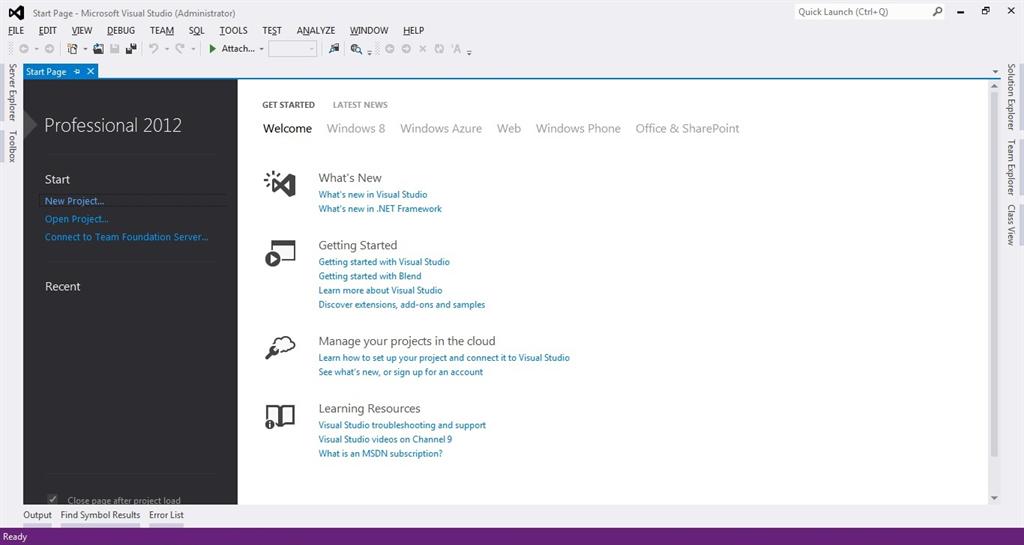Open the FILE menu
1024x545 pixels.
coord(16,31)
